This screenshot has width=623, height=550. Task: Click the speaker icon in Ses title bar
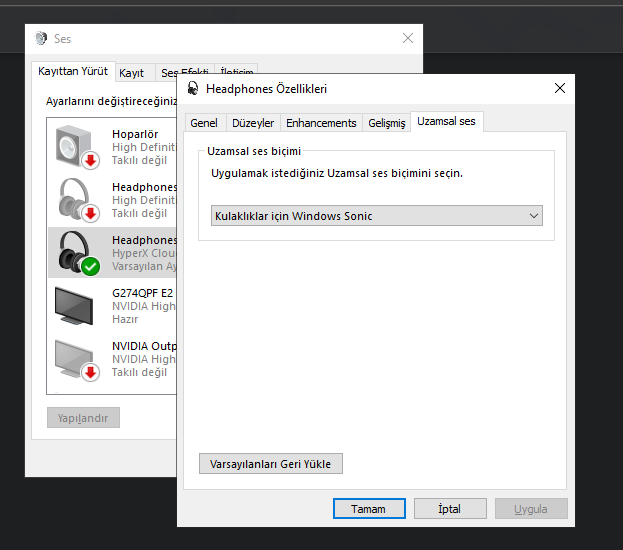click(41, 38)
